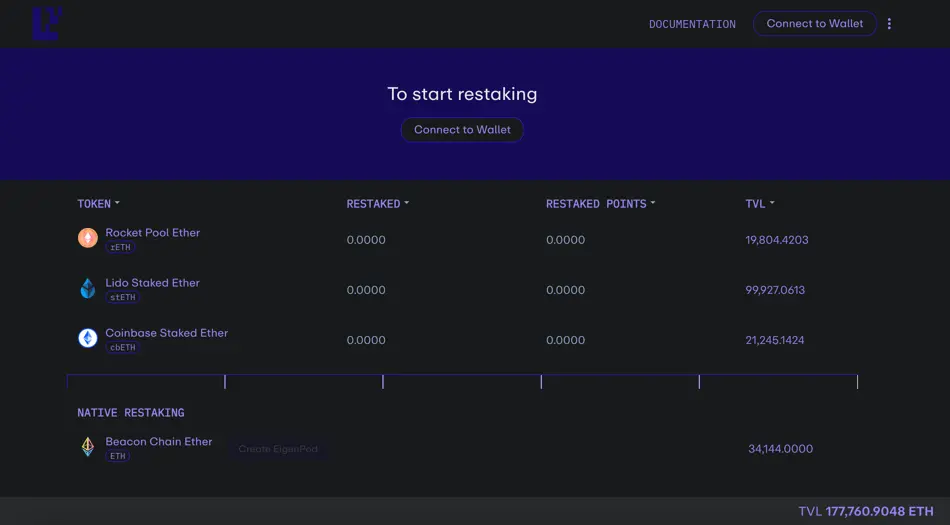This screenshot has width=950, height=525.
Task: Open the vertical three-dot menu
Action: tap(889, 24)
